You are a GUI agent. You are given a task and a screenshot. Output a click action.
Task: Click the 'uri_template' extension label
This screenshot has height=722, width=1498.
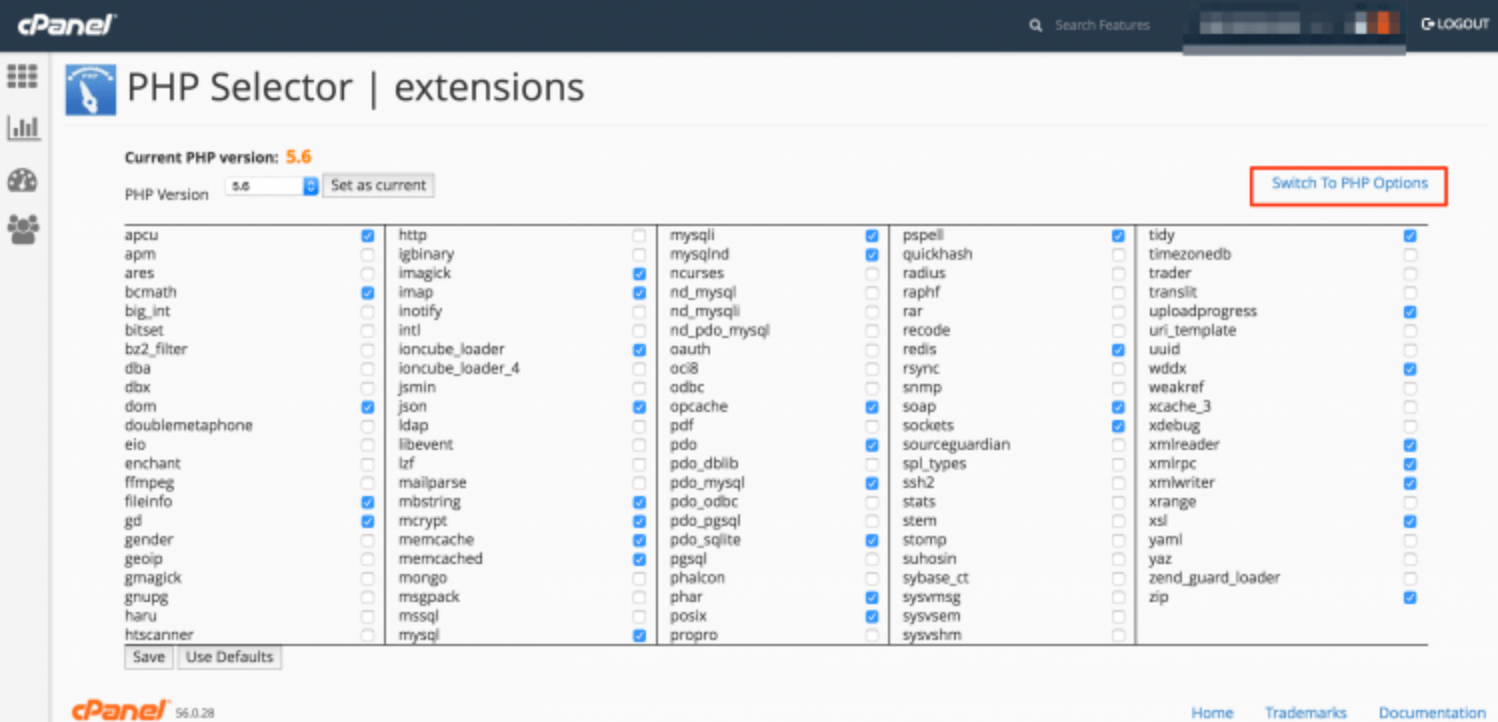coord(1192,331)
